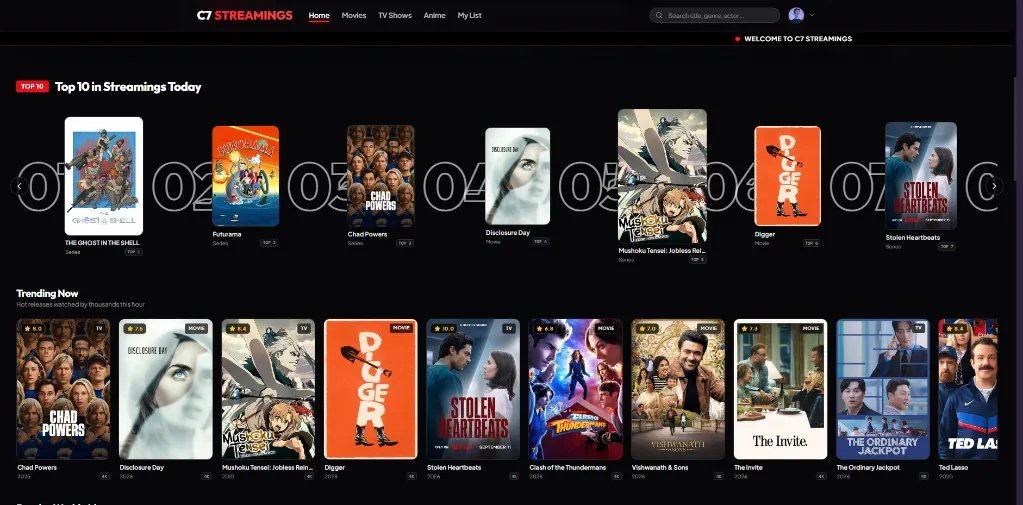Click Vishwanath & Sons title text
Image resolution: width=1023 pixels, height=505 pixels.
[660, 467]
